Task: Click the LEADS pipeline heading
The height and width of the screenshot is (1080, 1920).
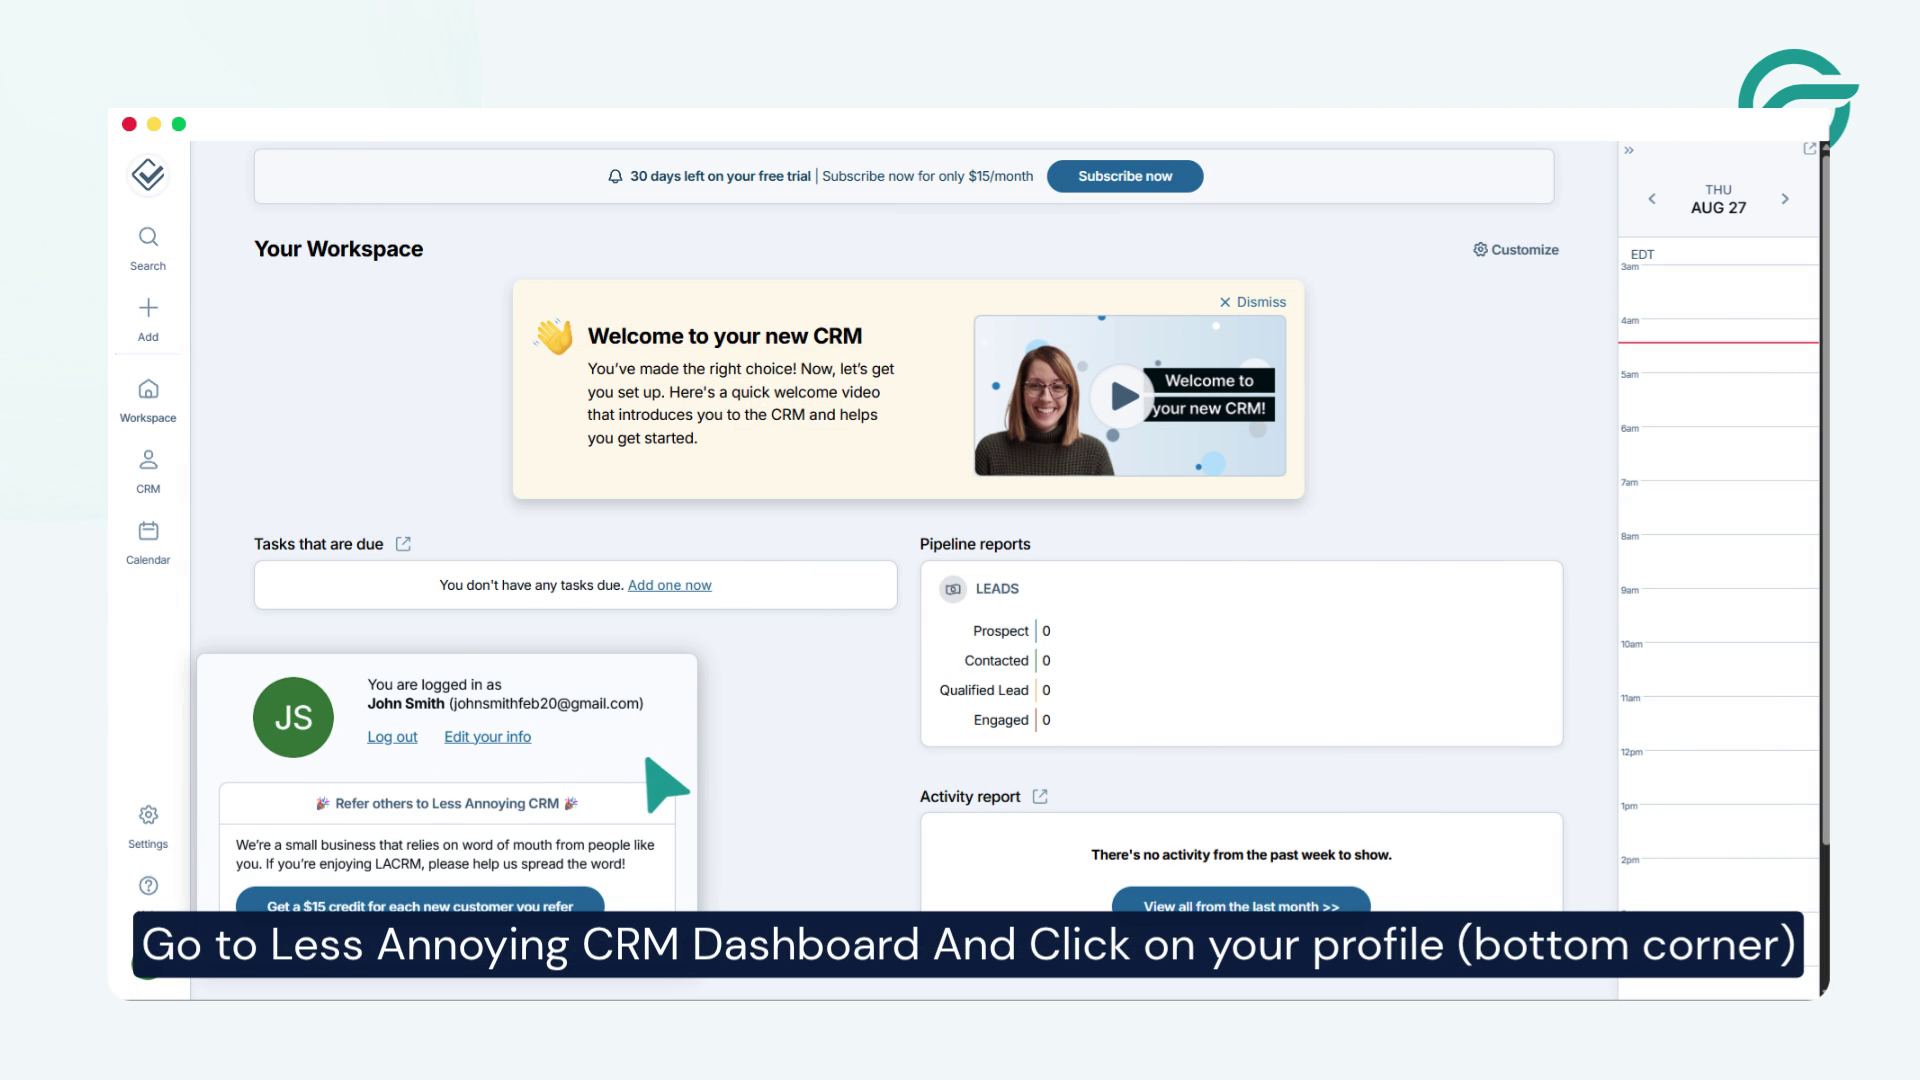Action: coord(997,589)
